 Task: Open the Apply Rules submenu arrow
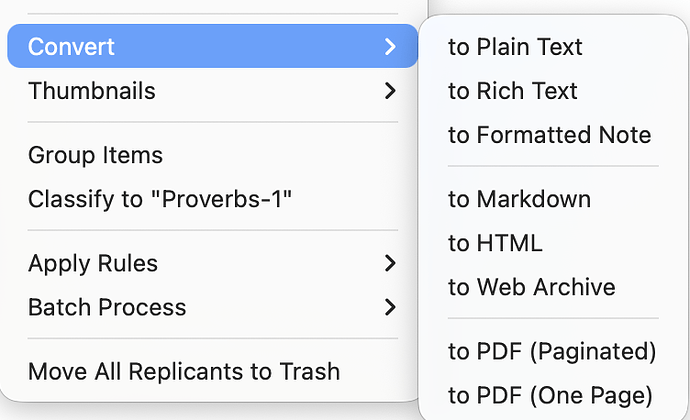(390, 264)
